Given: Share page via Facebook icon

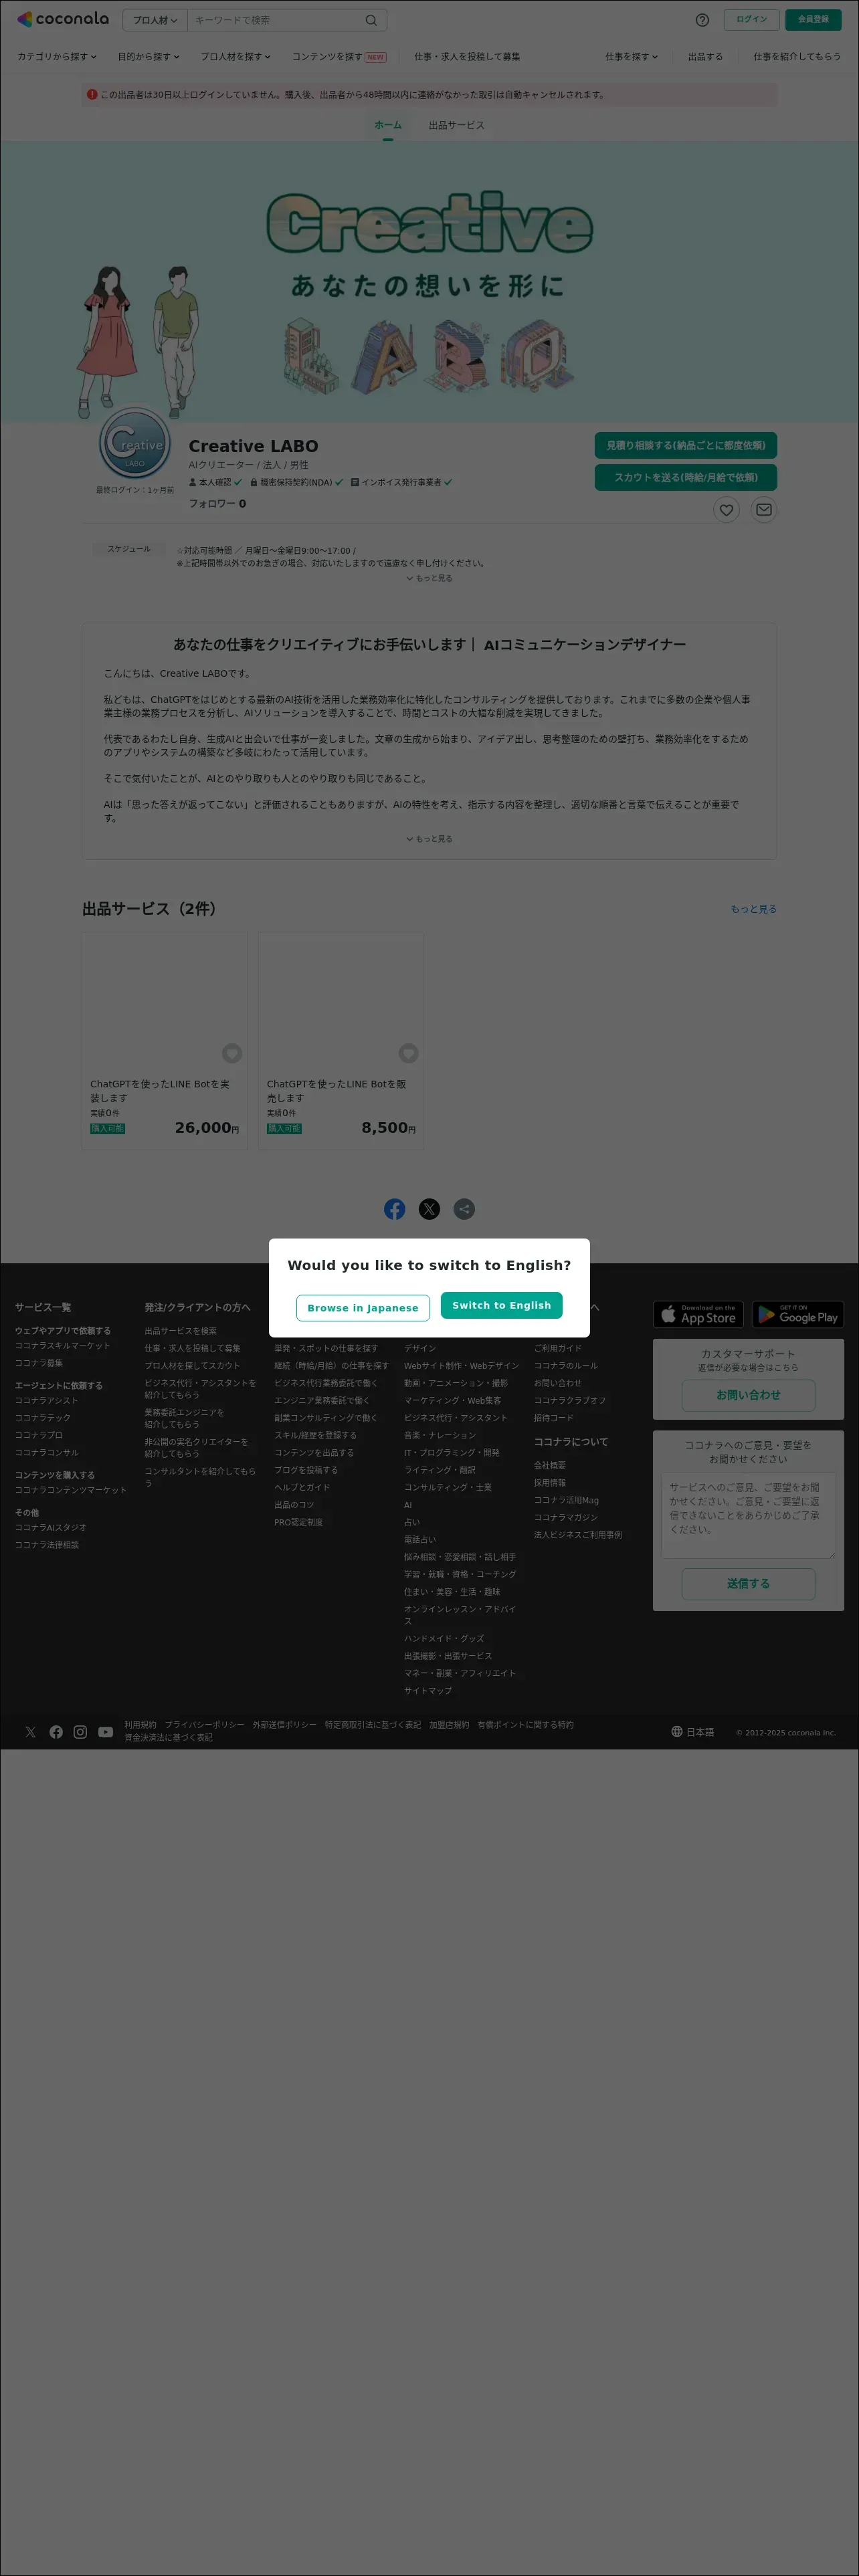Looking at the screenshot, I should click(395, 1209).
